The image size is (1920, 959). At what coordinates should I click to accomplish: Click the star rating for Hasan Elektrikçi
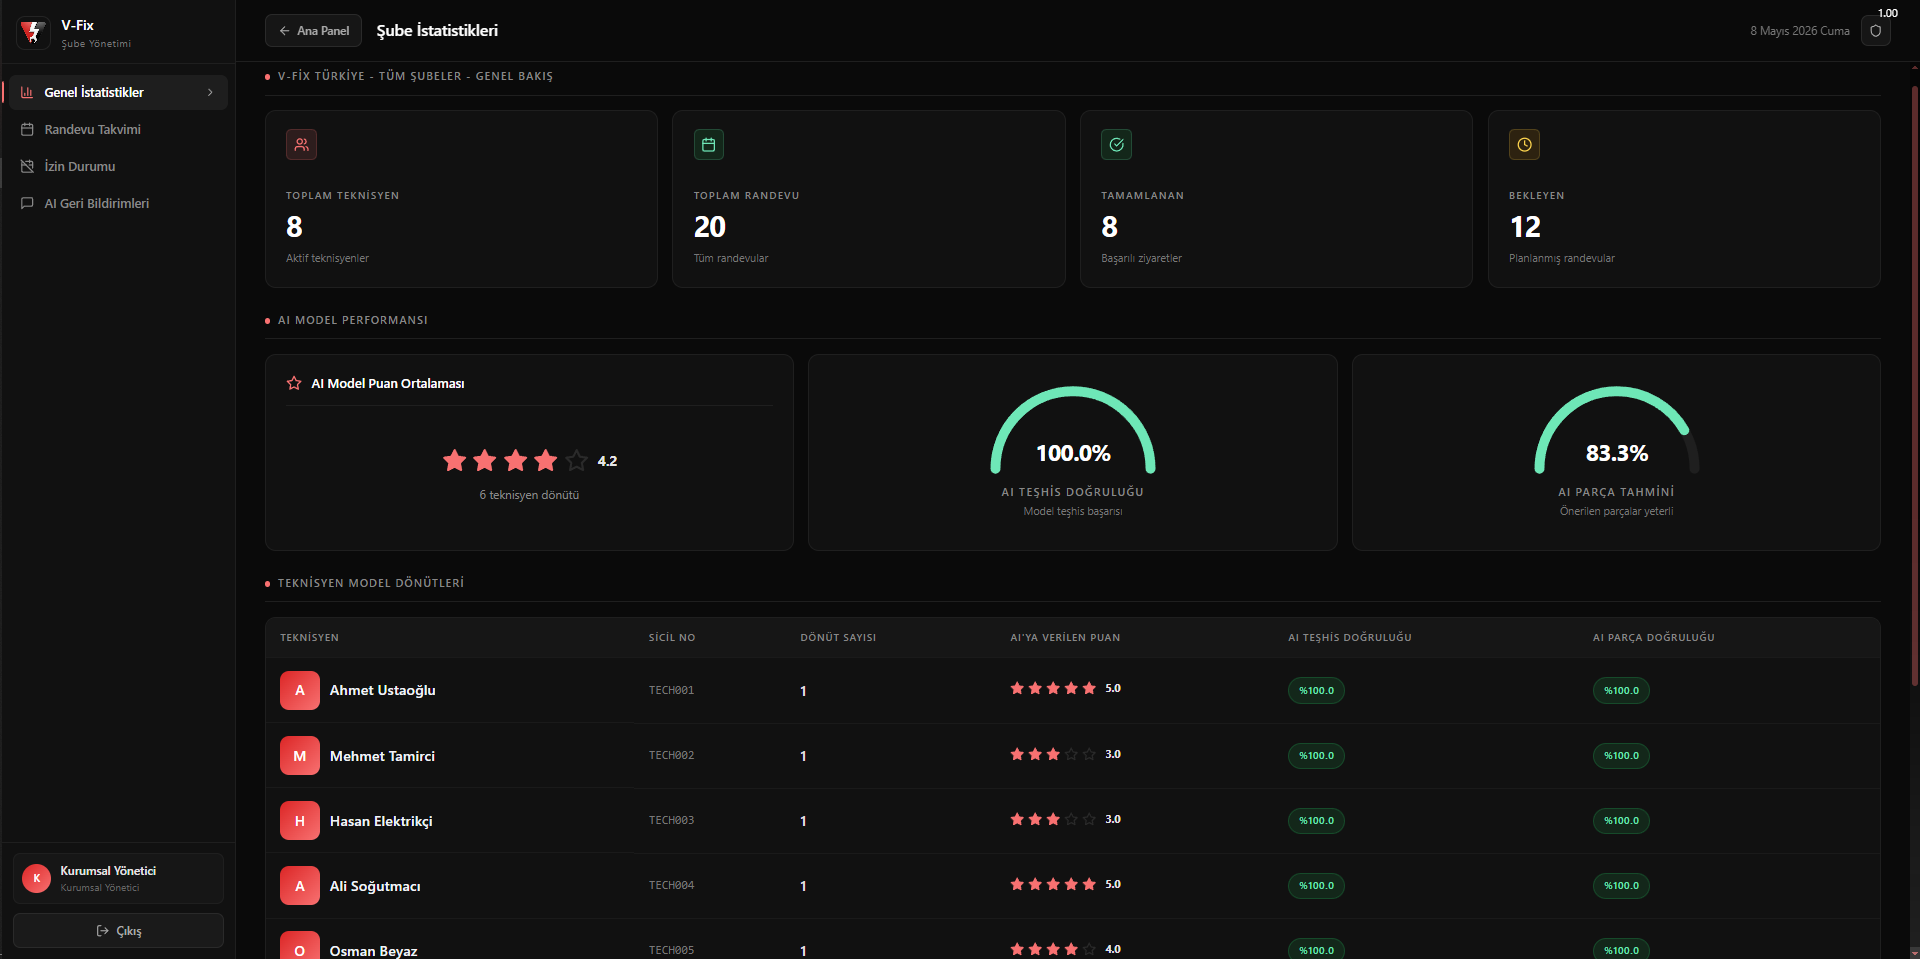1053,819
